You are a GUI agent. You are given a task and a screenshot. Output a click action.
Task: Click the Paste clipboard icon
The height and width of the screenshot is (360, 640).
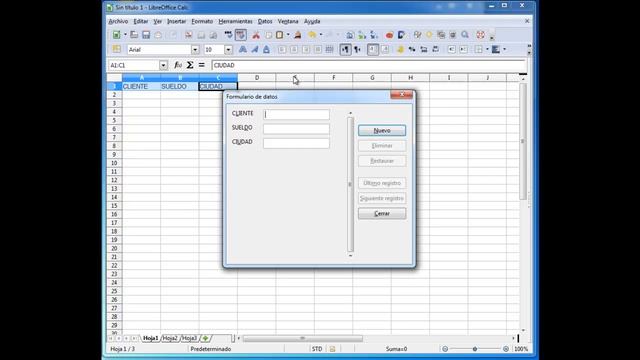click(280, 35)
